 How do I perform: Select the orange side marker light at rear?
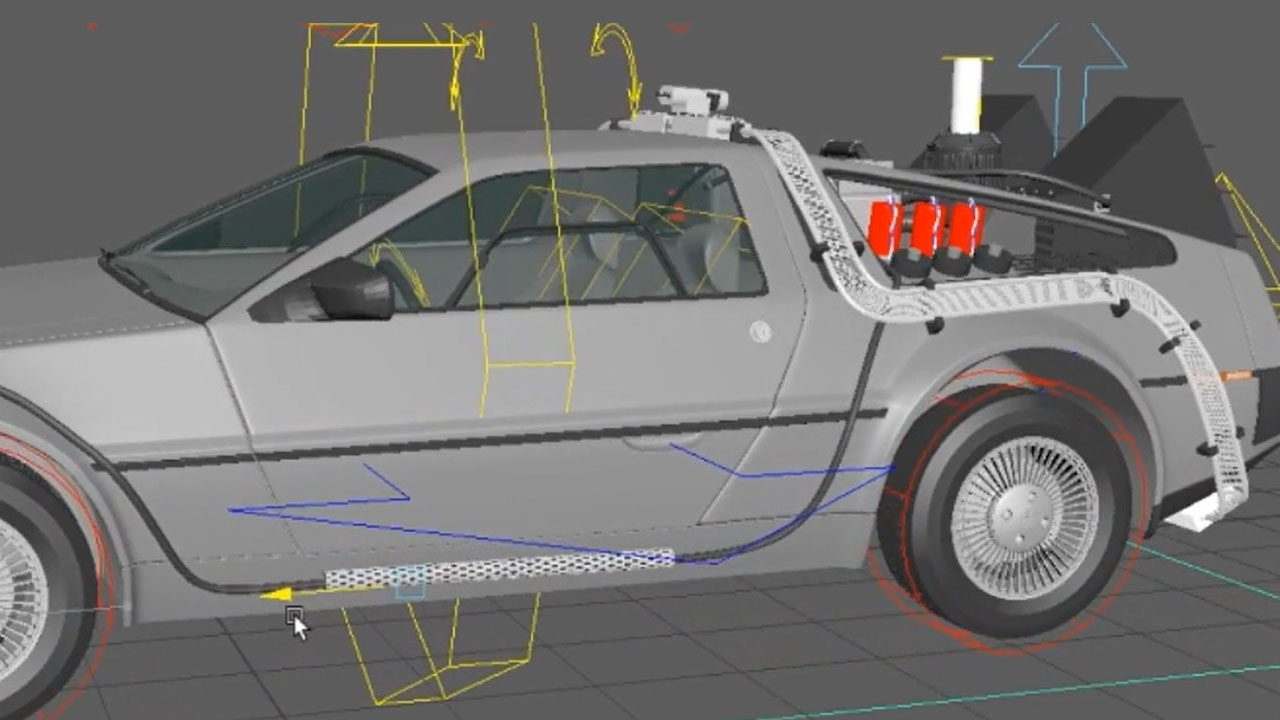1236,376
